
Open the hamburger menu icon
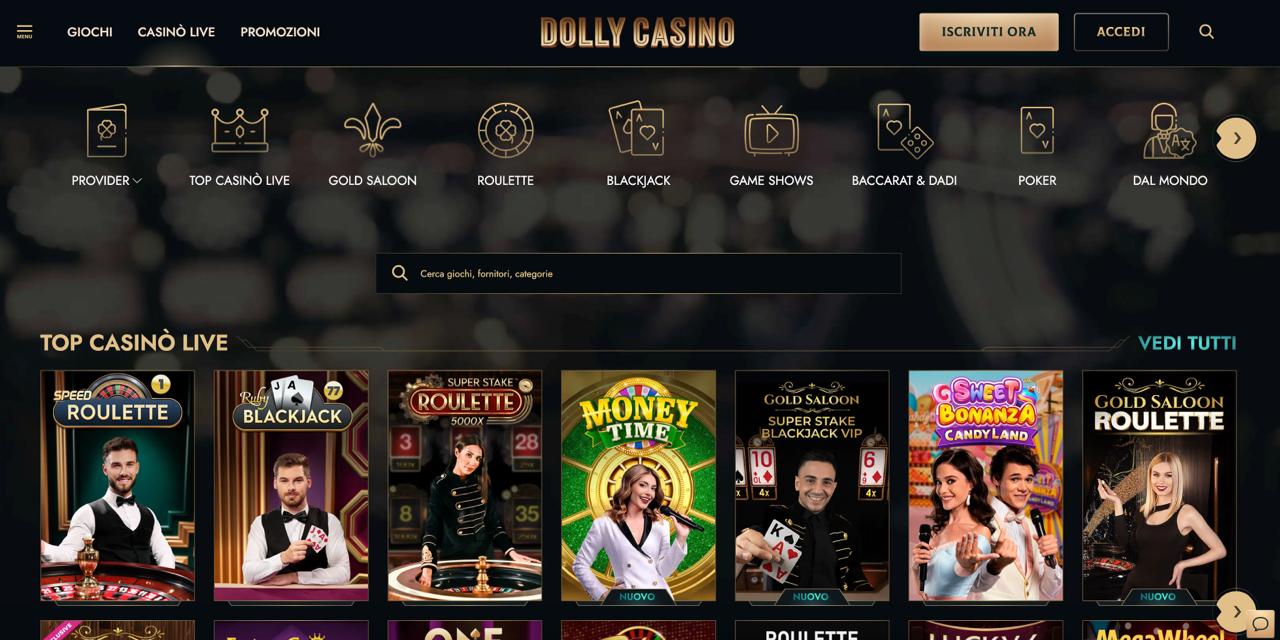click(x=25, y=32)
